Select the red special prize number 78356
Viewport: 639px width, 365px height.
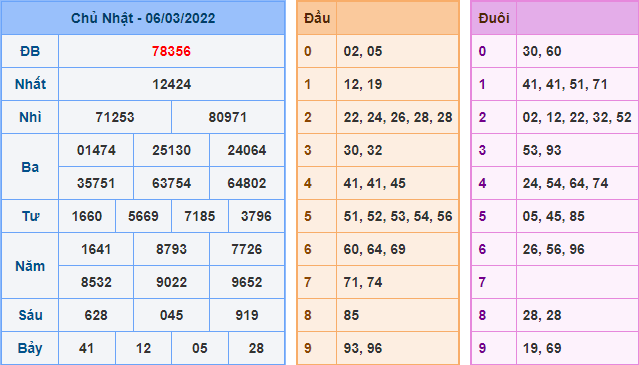coord(171,51)
